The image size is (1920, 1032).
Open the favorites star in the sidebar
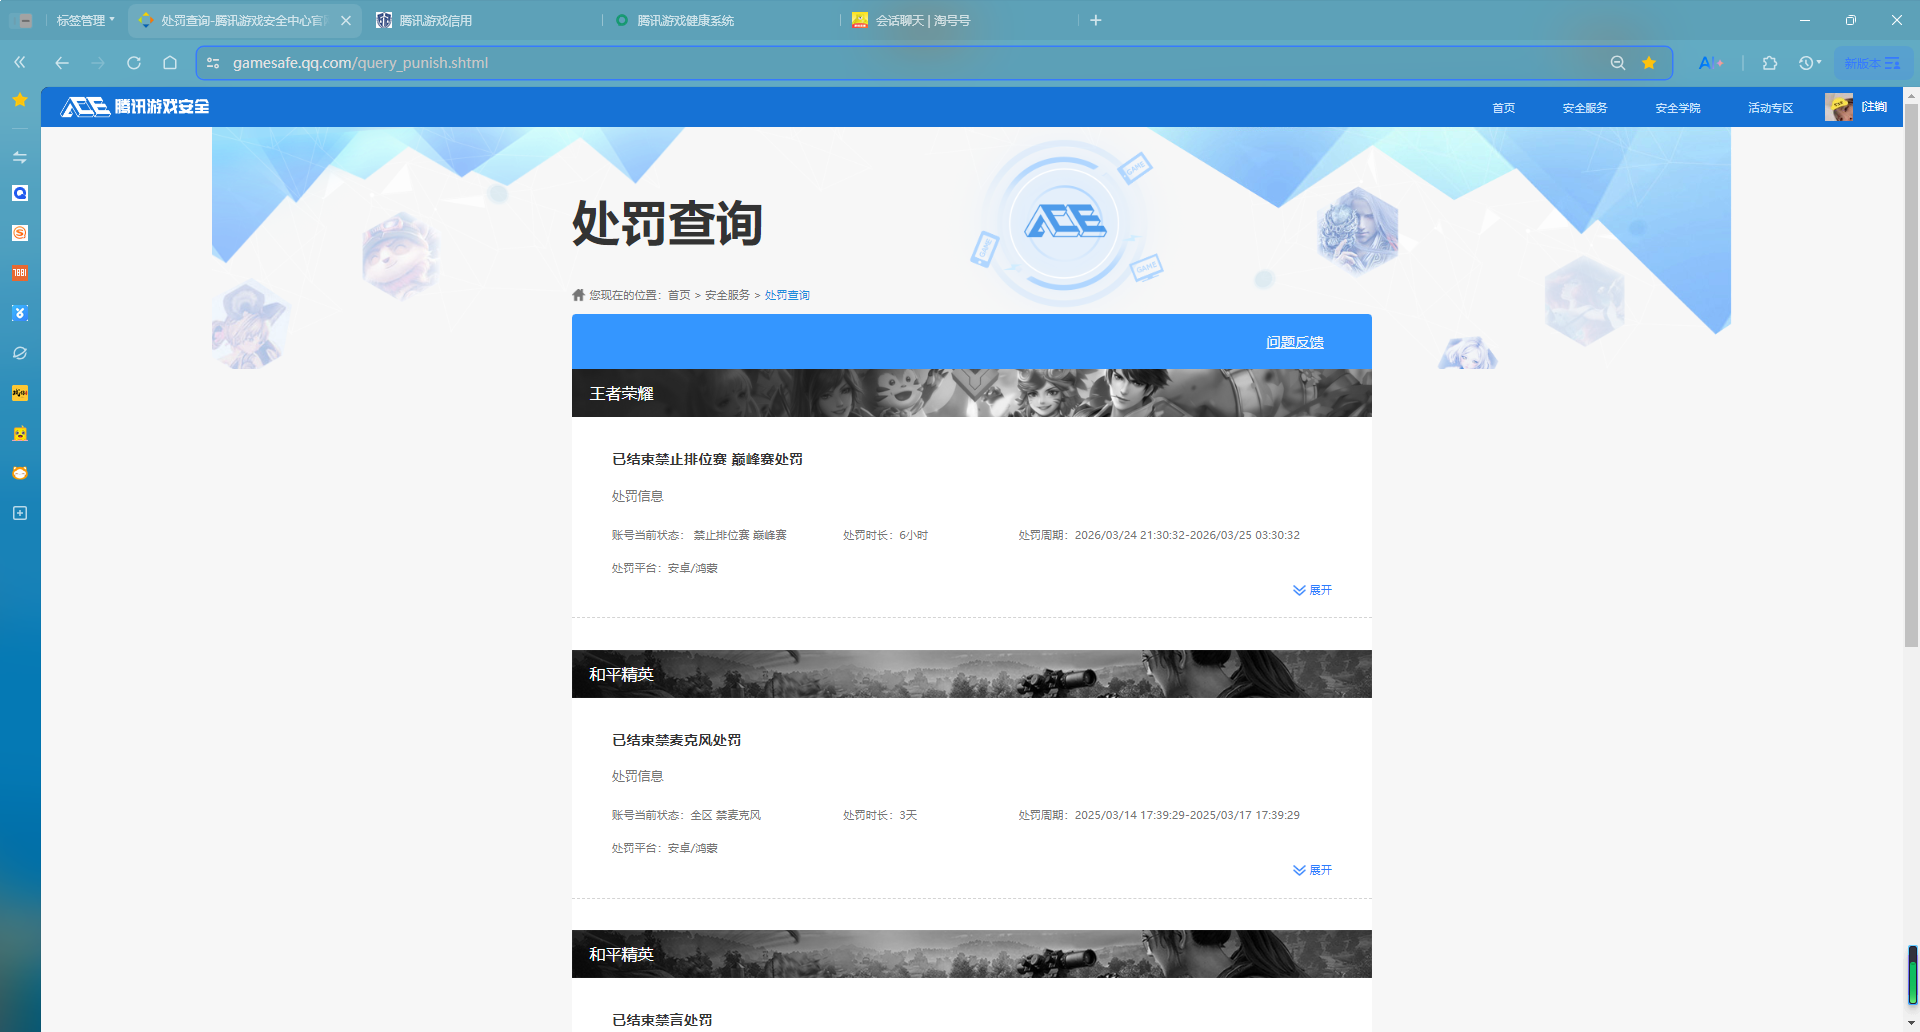pyautogui.click(x=20, y=100)
